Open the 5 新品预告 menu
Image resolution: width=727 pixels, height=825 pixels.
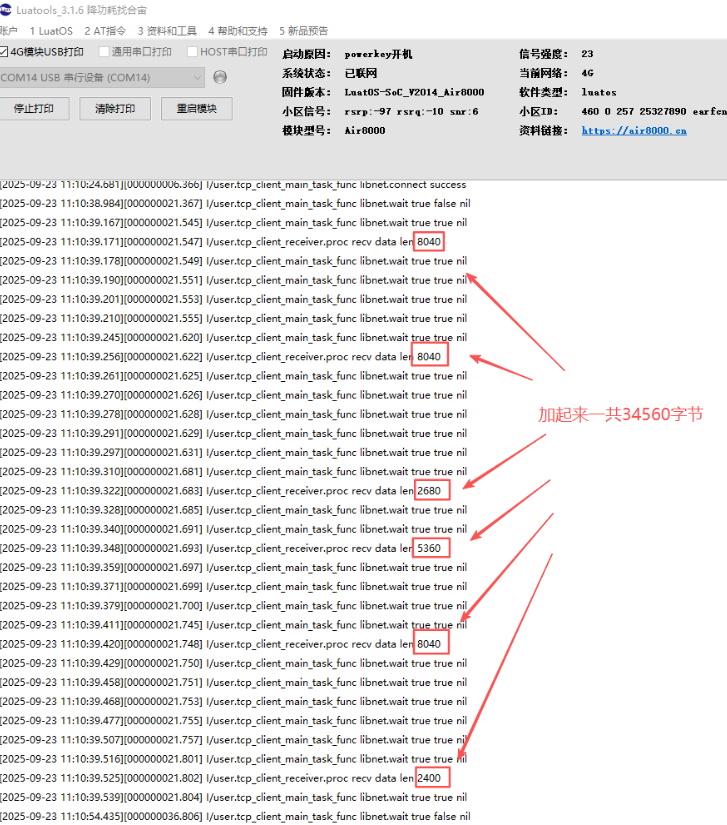tap(304, 31)
